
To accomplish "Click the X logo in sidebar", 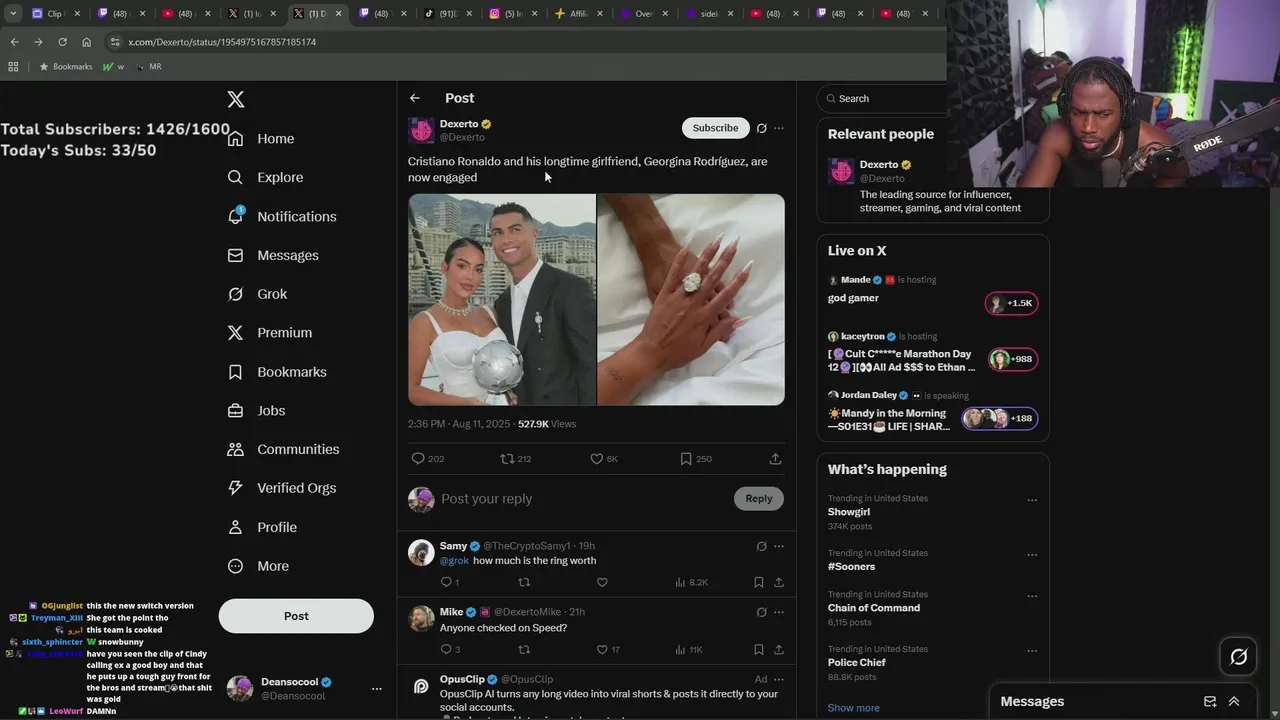I will pos(236,99).
